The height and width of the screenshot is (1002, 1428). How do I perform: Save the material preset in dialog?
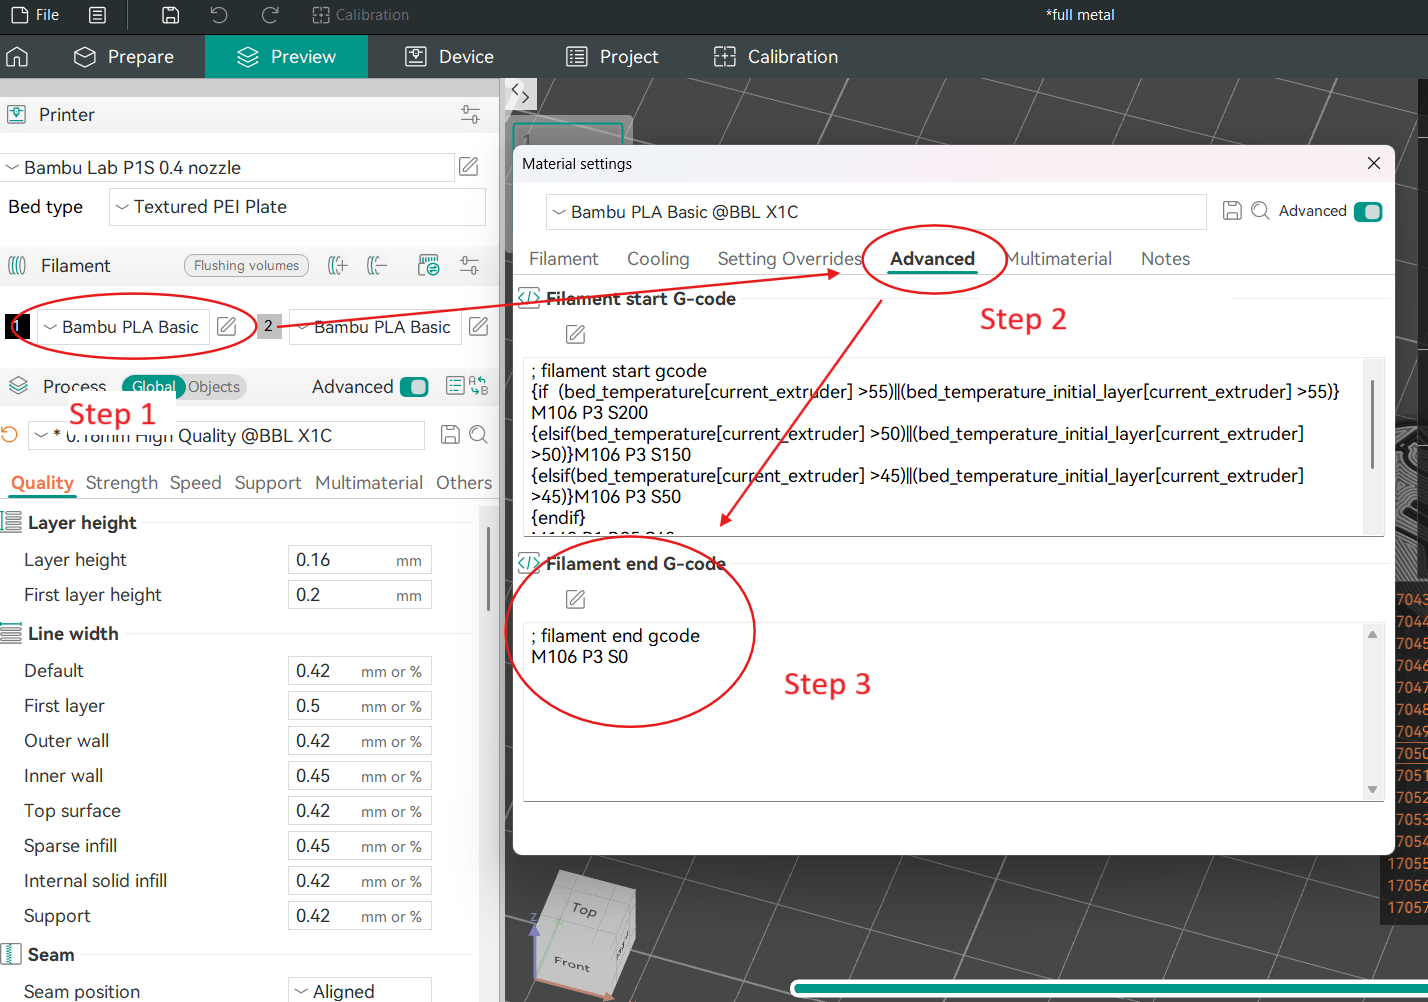coord(1232,211)
